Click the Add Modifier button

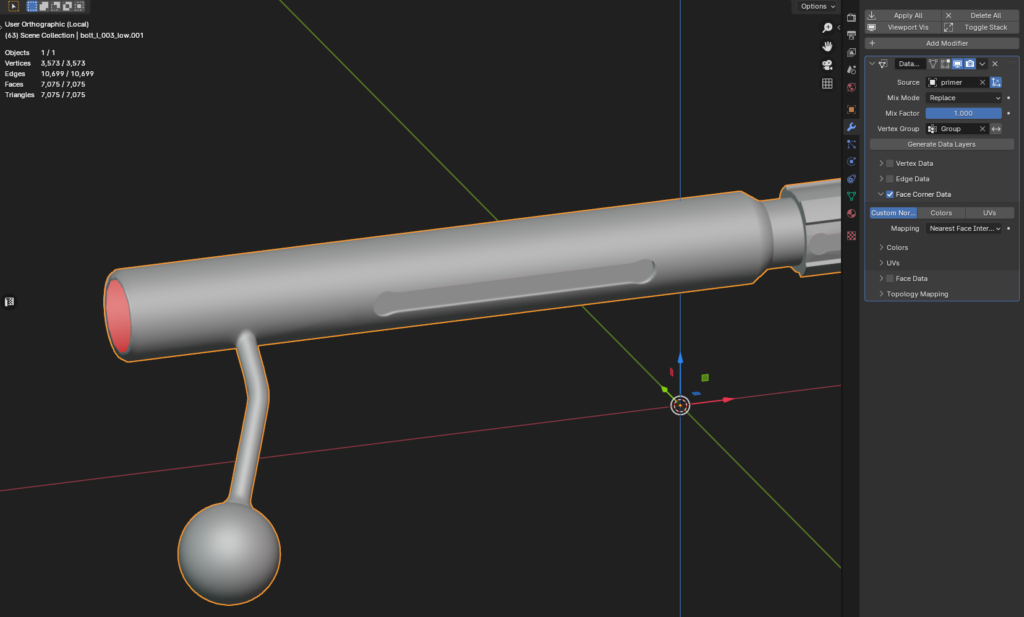(x=942, y=43)
